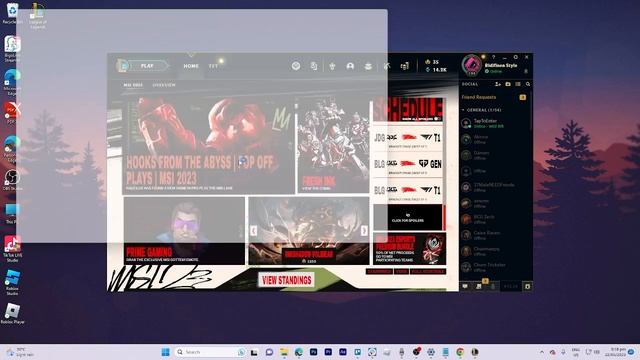640x360 pixels.
Task: Open the League of Legends desktop shortcut
Action: pos(38,16)
